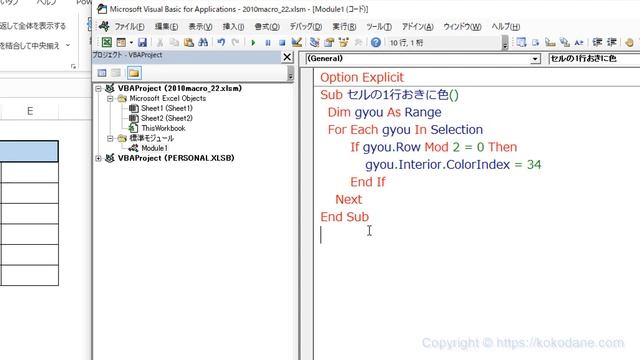
Task: Click the standard toolbar options overflow arrow
Action: coord(505,42)
